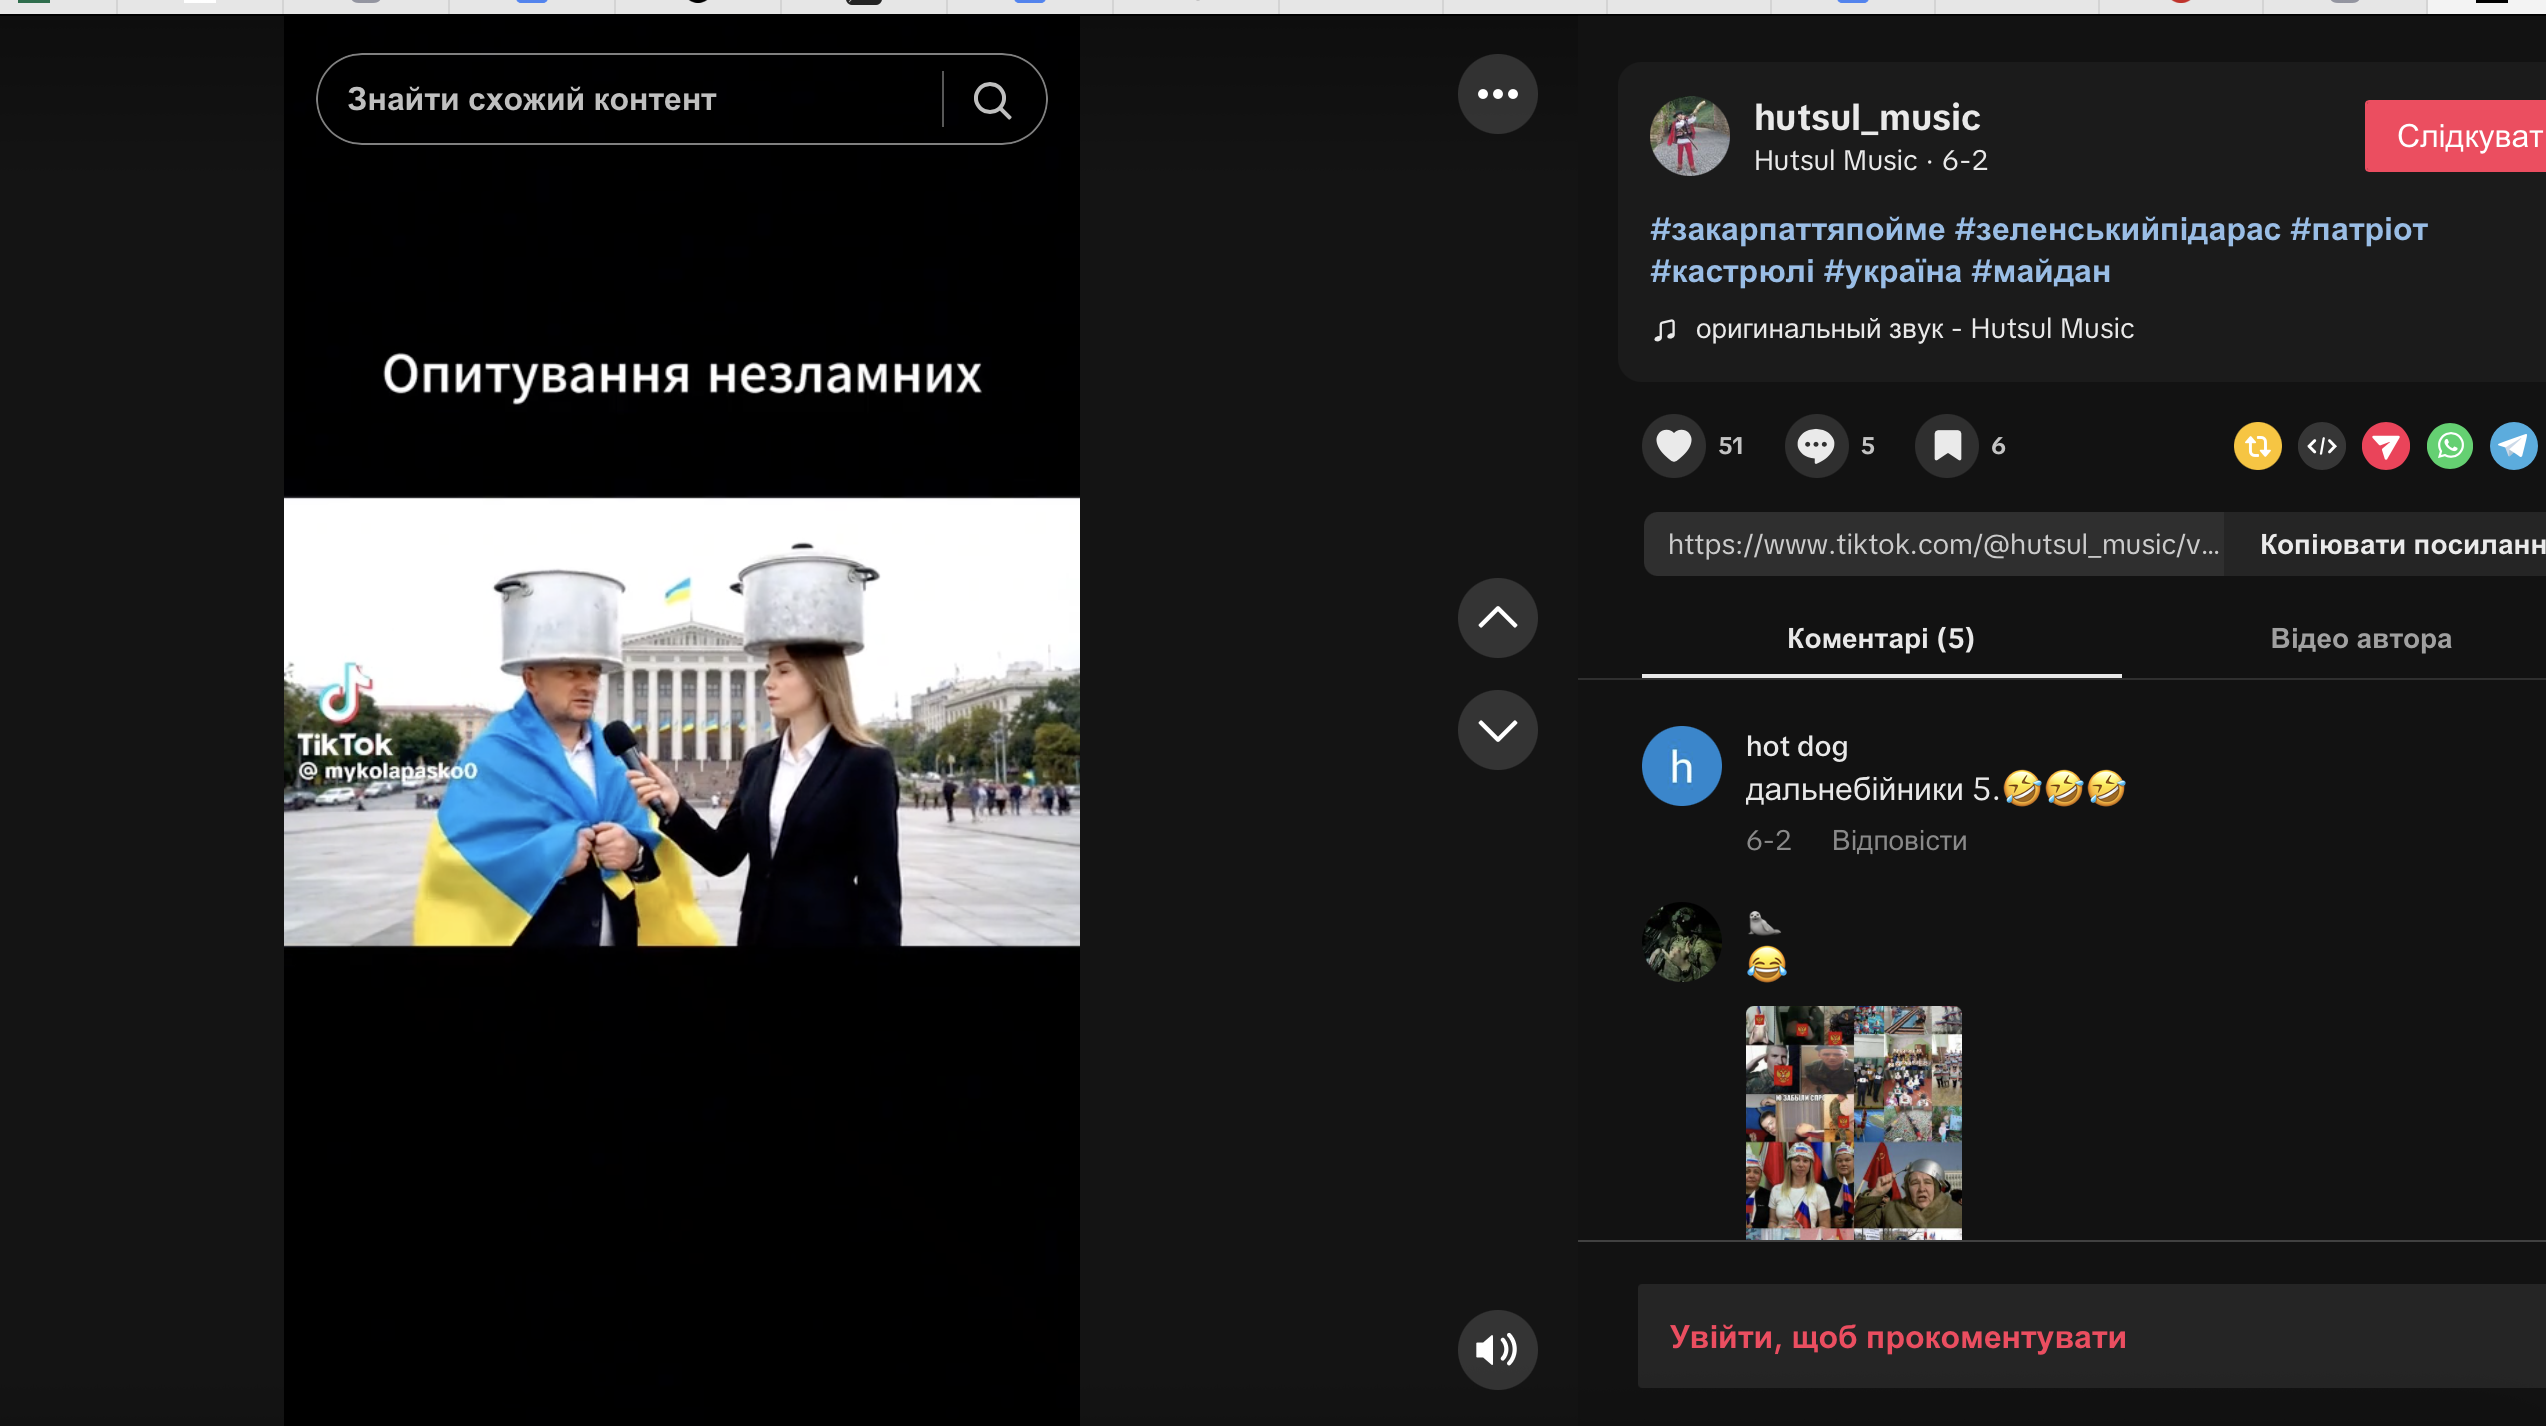Save video with bookmark icon
Image resolution: width=2546 pixels, height=1426 pixels.
tap(1946, 446)
